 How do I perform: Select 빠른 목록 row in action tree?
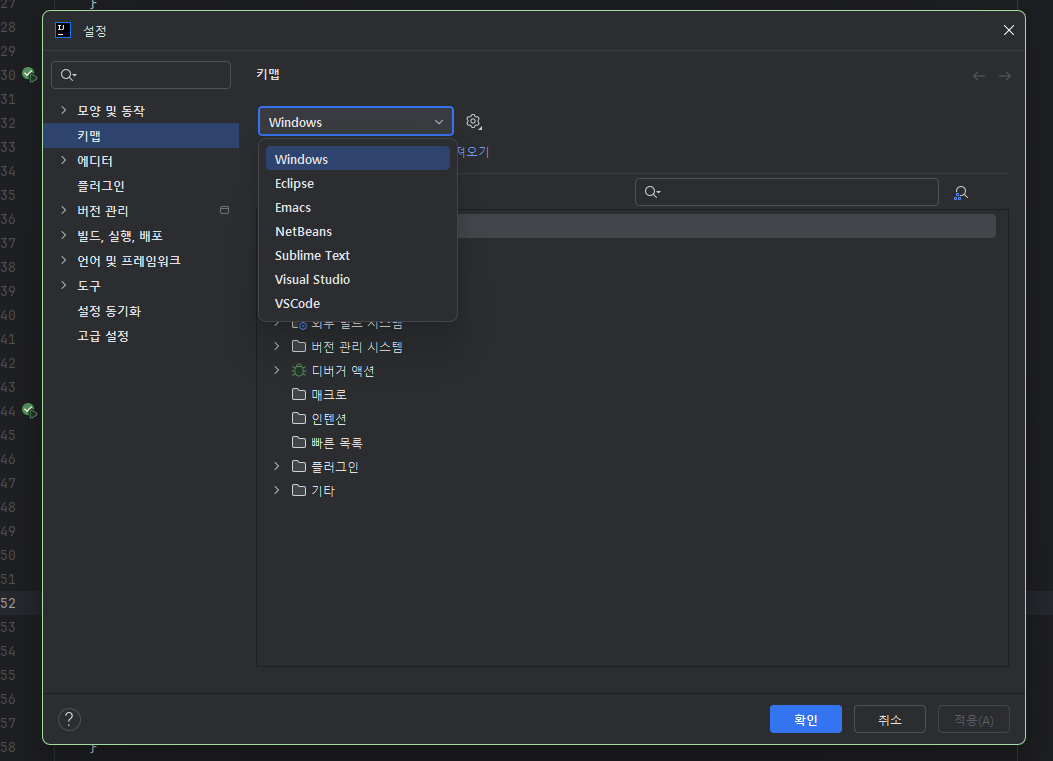[632, 443]
